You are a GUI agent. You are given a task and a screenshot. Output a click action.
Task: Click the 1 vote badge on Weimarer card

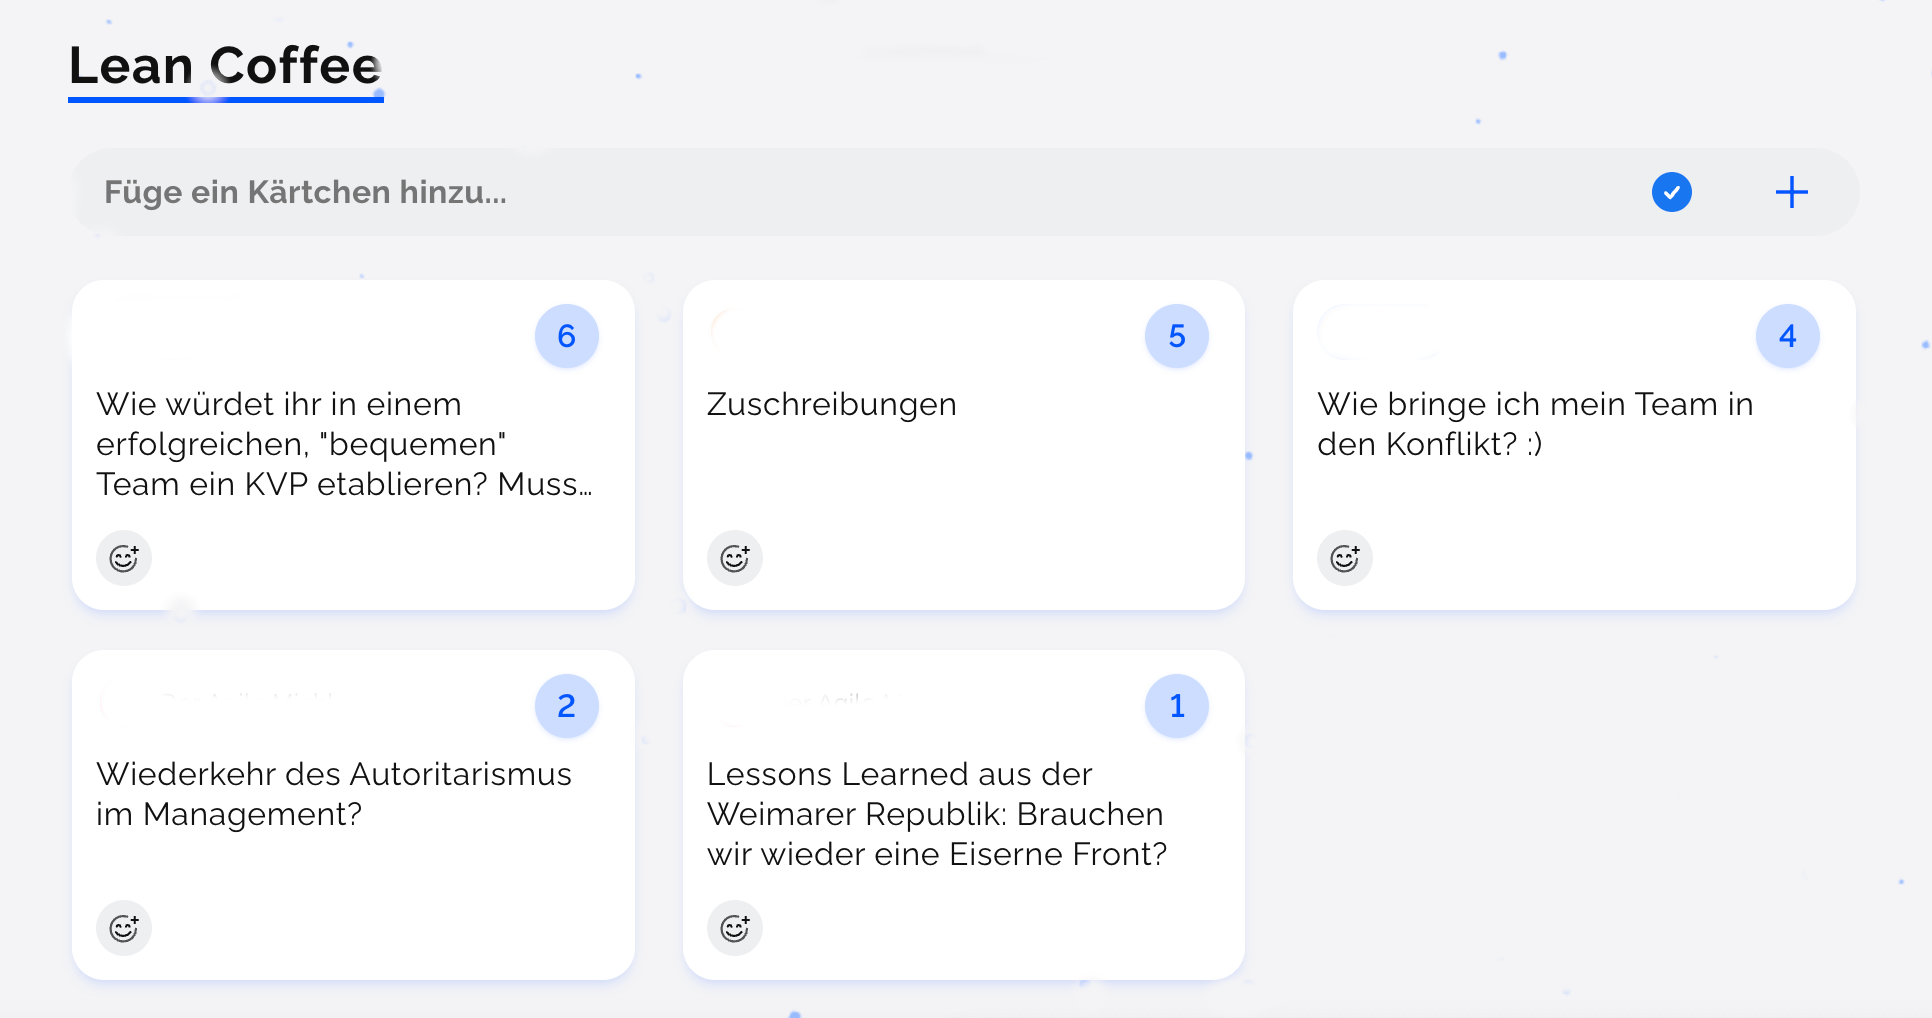pyautogui.click(x=1177, y=706)
